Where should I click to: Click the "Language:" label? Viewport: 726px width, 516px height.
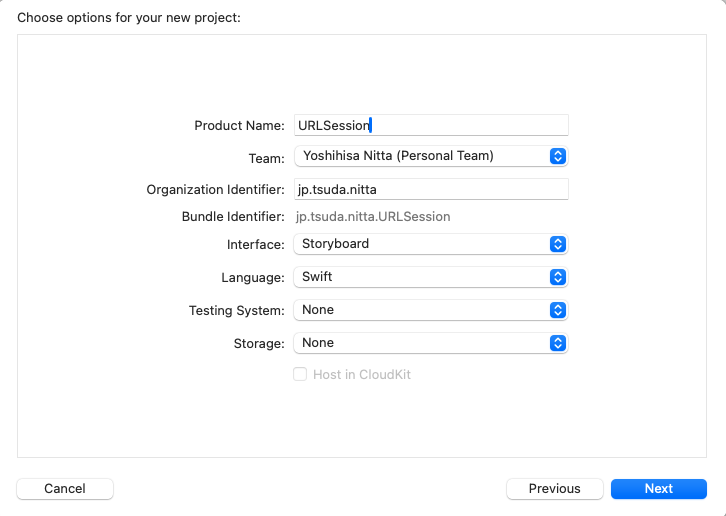pos(253,278)
